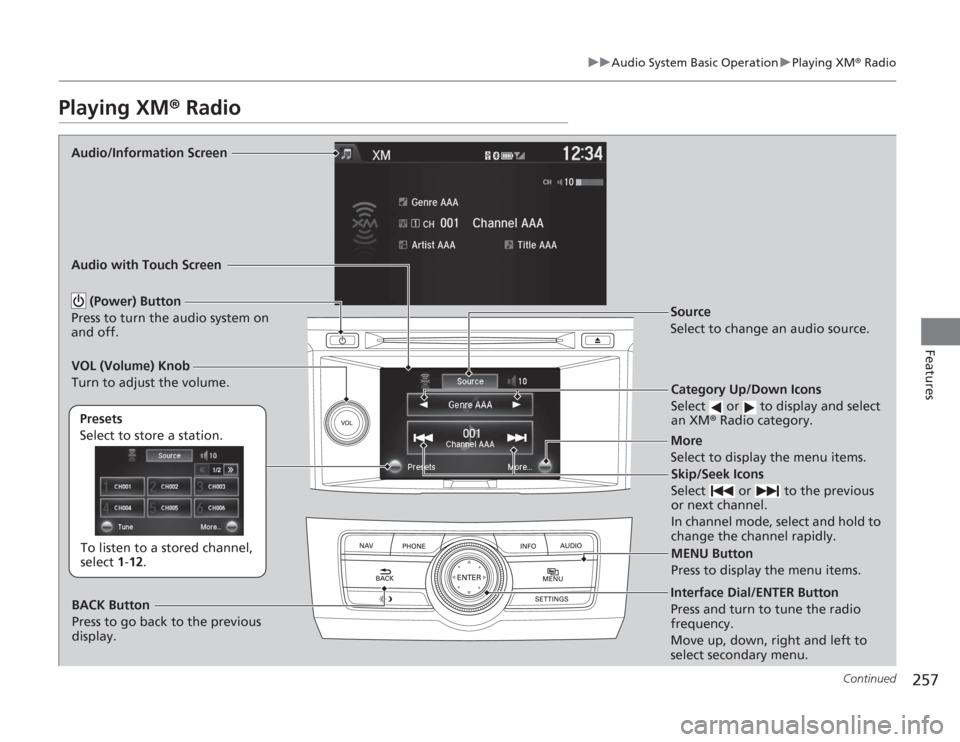Click the VOL volume knob
Screen dimensions: 960x742
coord(347,423)
